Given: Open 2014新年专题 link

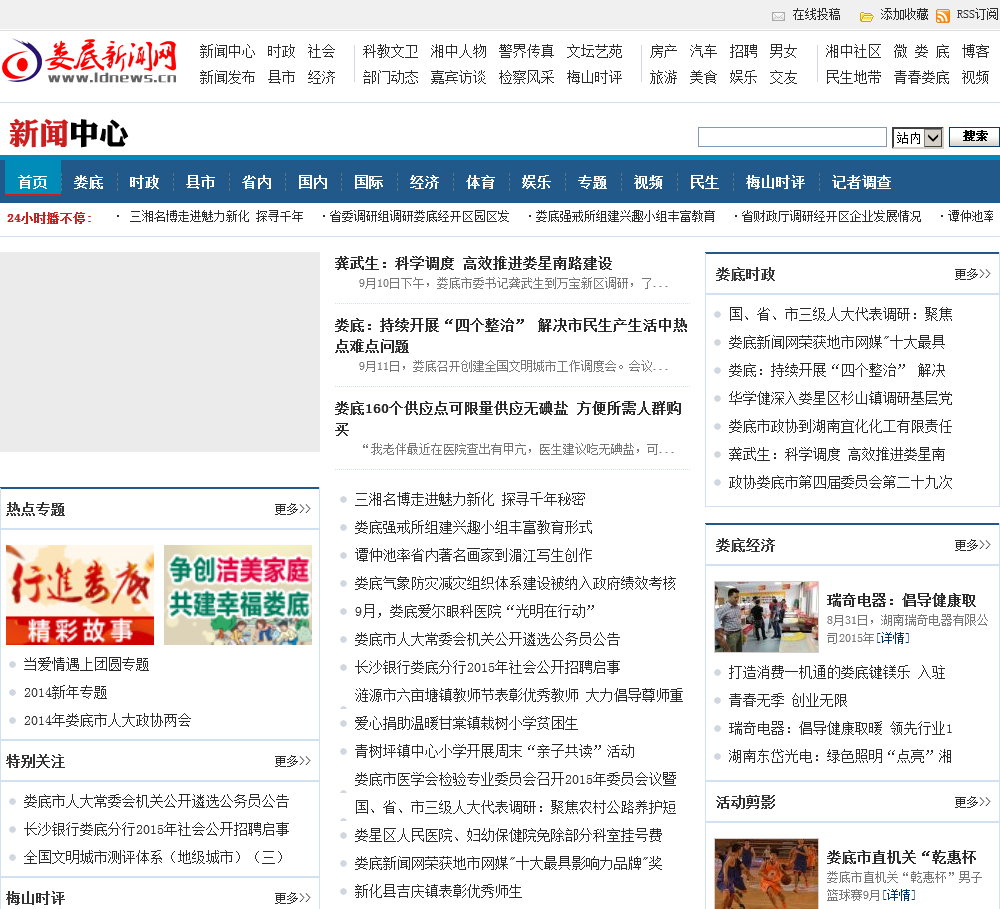Looking at the screenshot, I should coord(65,693).
